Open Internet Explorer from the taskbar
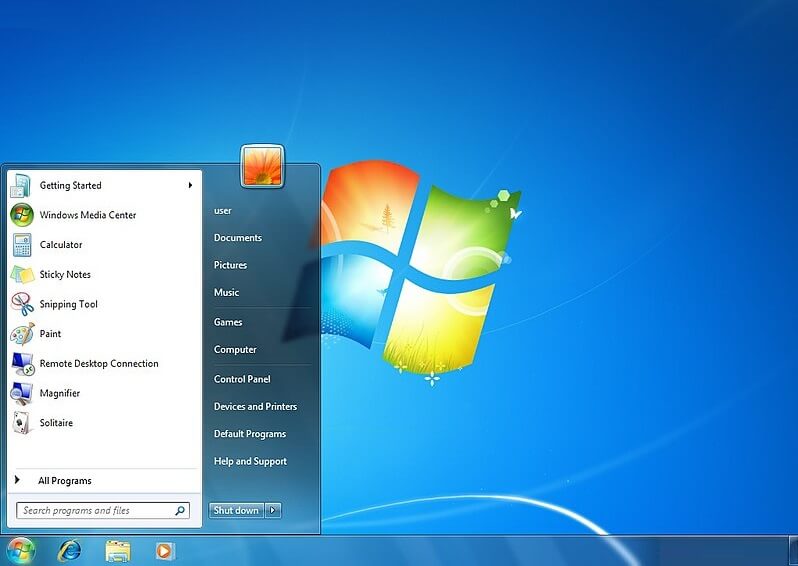798x566 pixels. click(70, 551)
